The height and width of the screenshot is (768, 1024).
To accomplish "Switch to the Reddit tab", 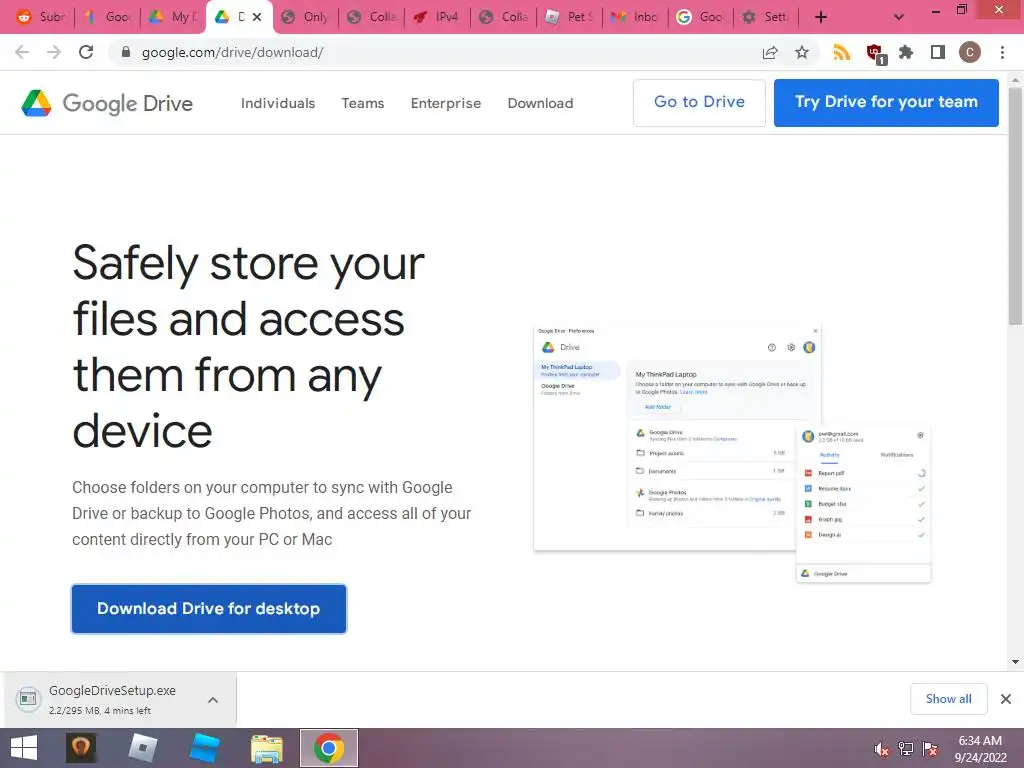I will [39, 17].
